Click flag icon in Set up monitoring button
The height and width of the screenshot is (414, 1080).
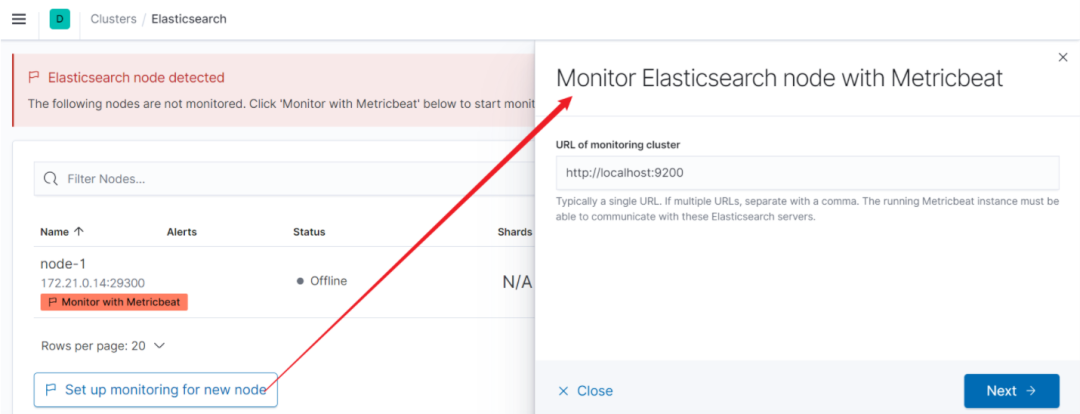click(x=51, y=390)
